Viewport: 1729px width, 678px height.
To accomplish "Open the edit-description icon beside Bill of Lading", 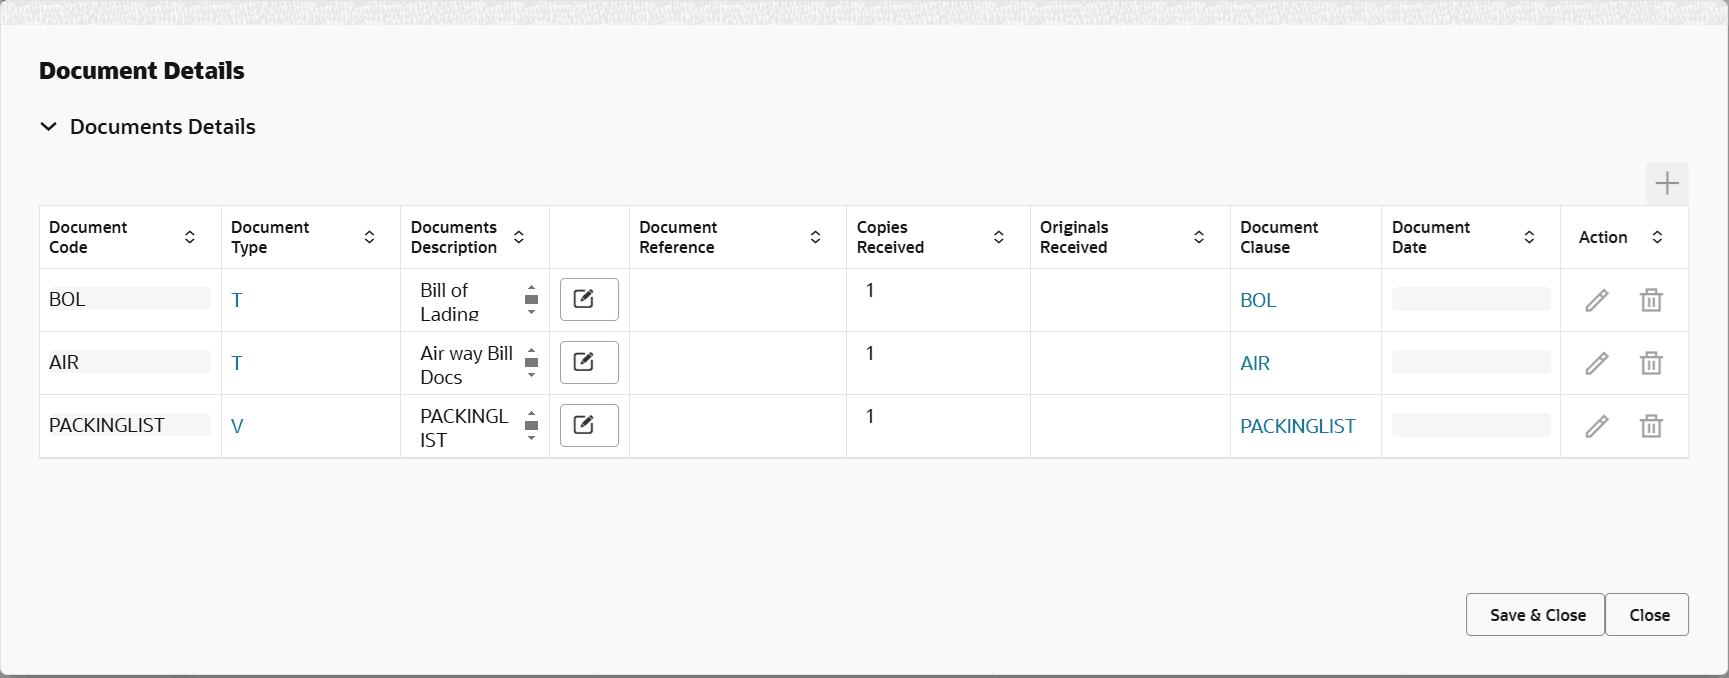I will 588,299.
